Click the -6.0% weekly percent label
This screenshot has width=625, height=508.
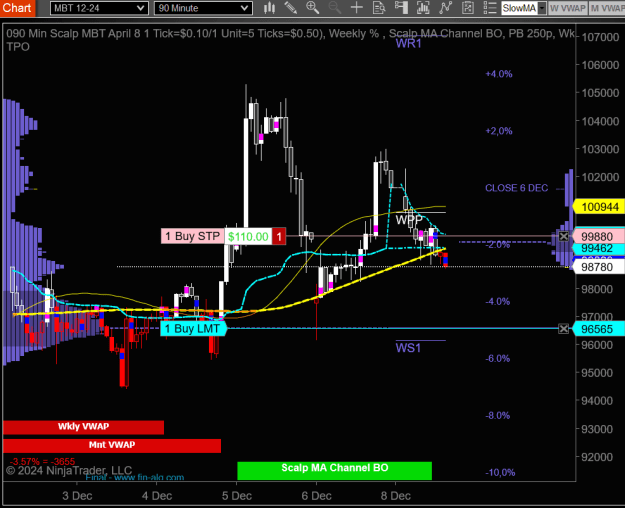point(497,358)
